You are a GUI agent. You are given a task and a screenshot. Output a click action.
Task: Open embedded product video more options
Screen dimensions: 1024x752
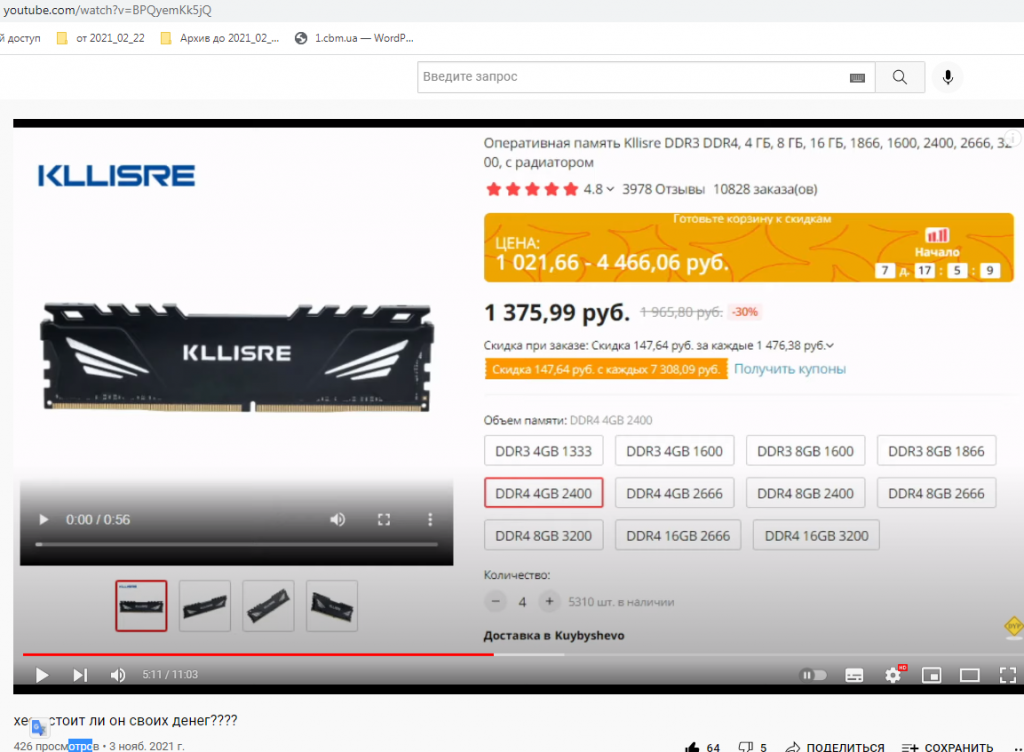pos(430,520)
